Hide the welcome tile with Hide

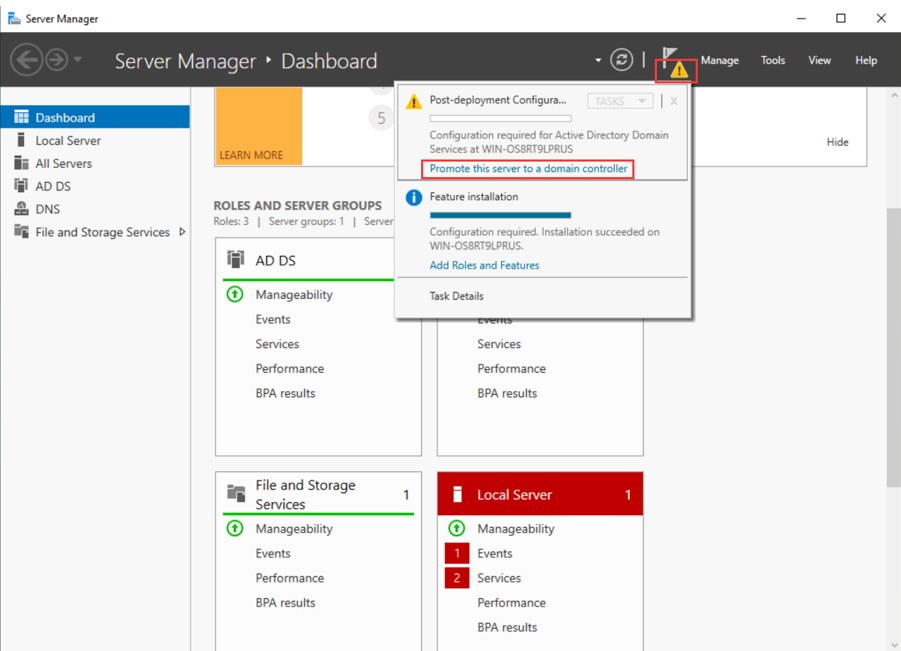[837, 142]
